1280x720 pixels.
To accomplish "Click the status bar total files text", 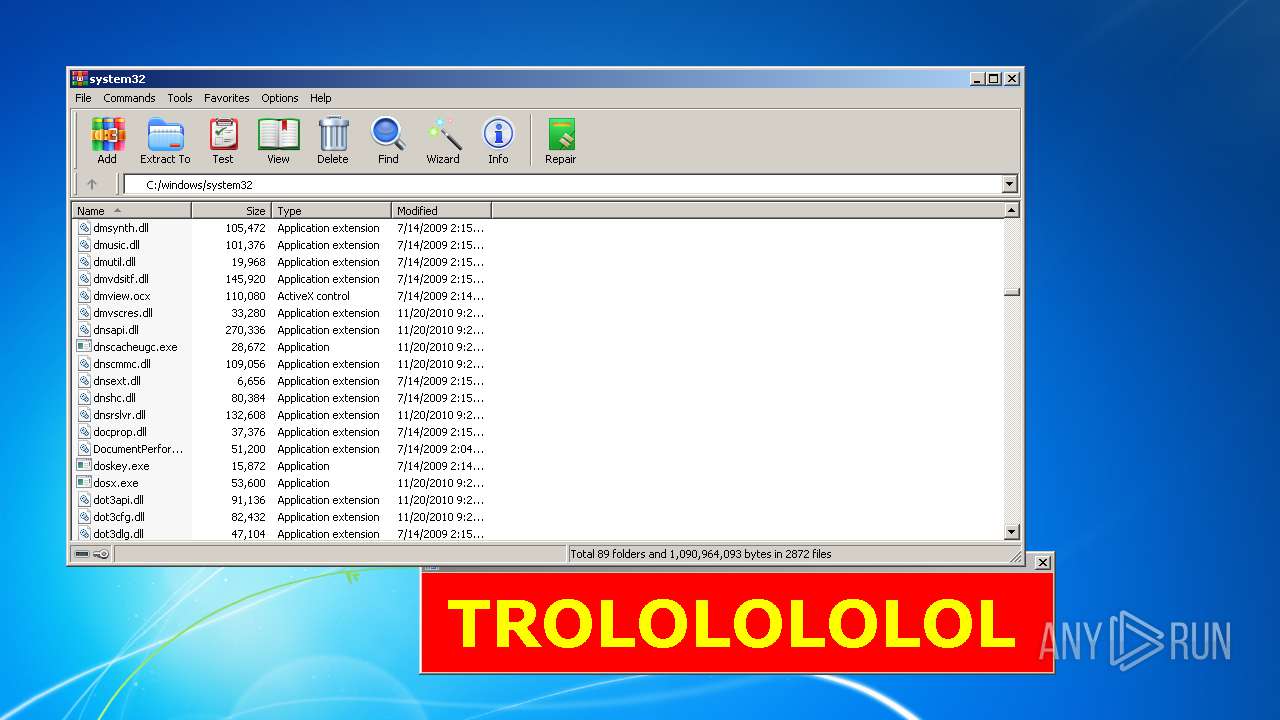I will tap(700, 554).
